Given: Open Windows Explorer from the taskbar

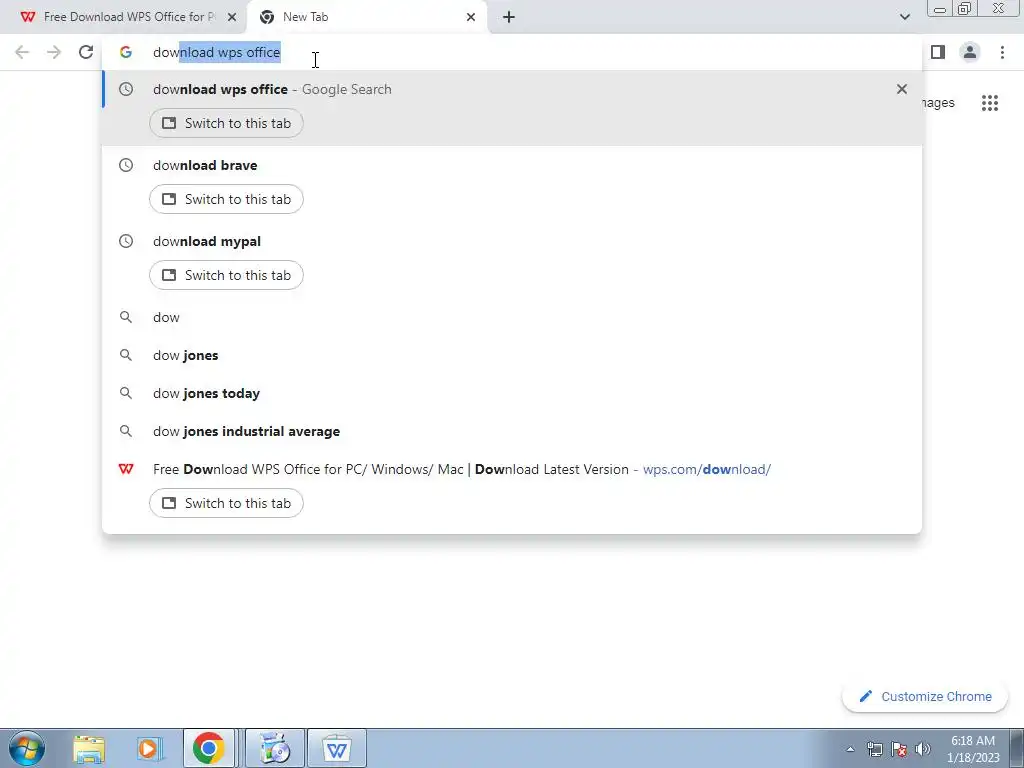Looking at the screenshot, I should (x=89, y=749).
